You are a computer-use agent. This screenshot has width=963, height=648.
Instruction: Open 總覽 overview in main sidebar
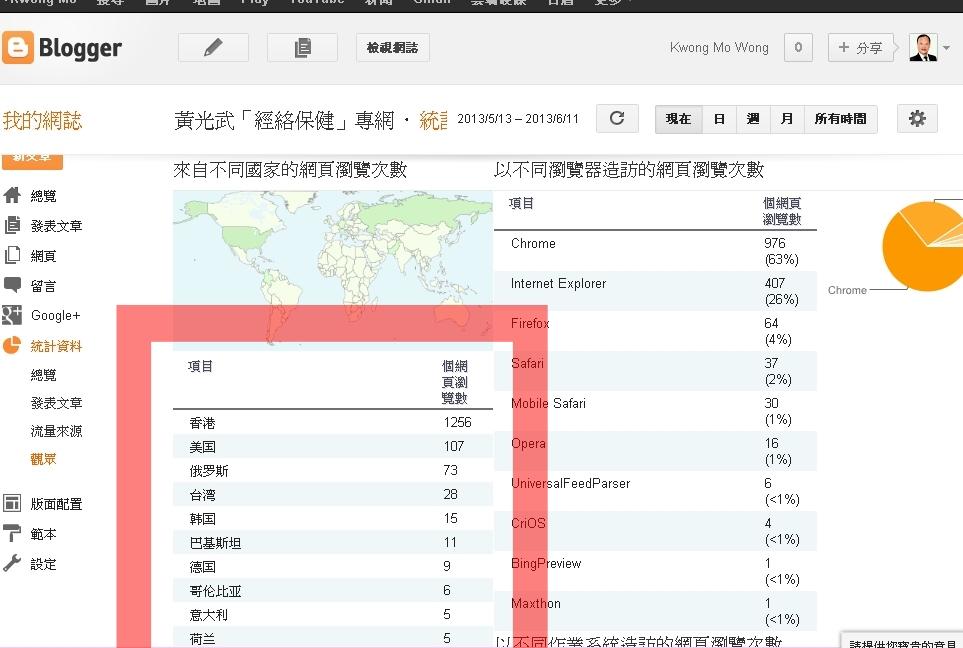tap(44, 196)
